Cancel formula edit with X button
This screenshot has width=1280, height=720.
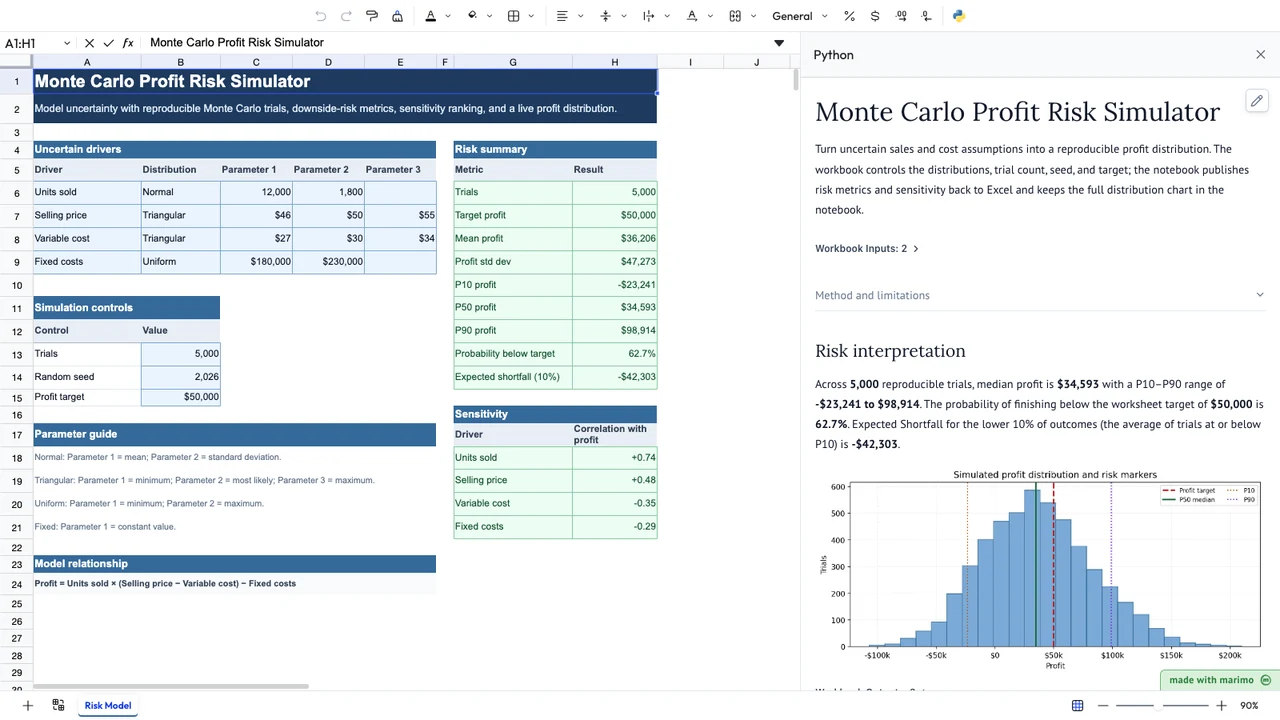(90, 43)
